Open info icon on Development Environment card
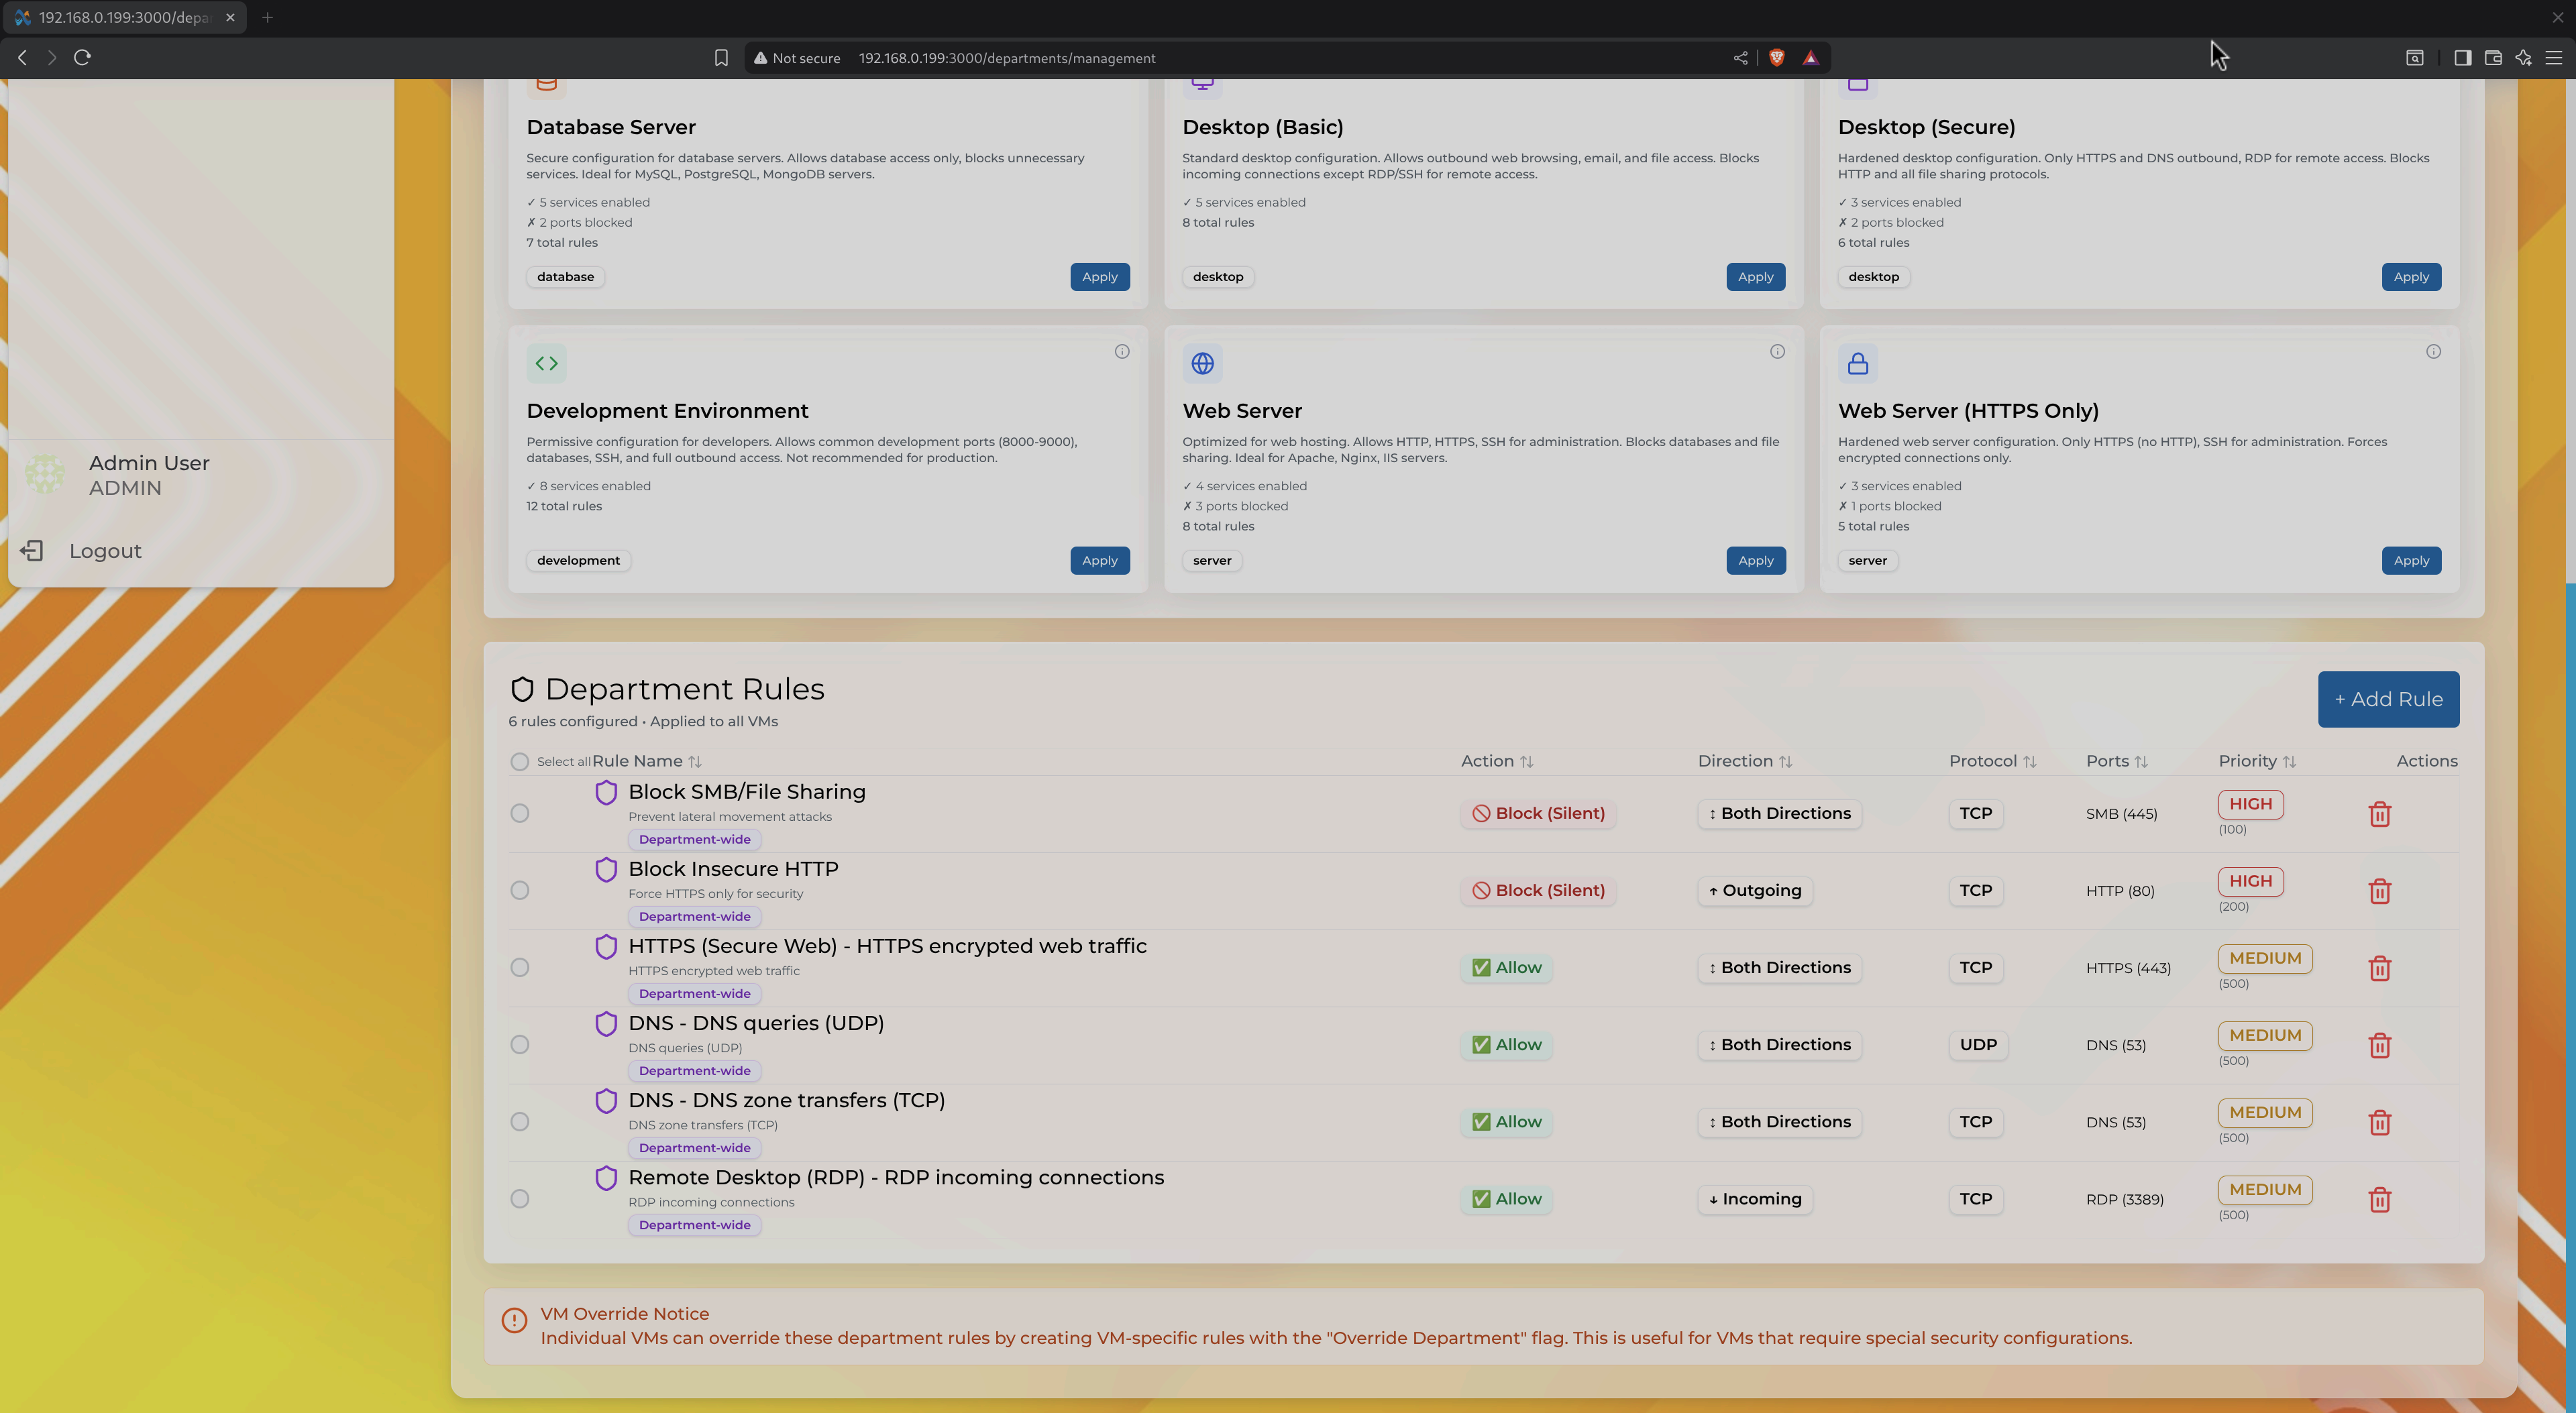This screenshot has width=2576, height=1413. 1122,352
